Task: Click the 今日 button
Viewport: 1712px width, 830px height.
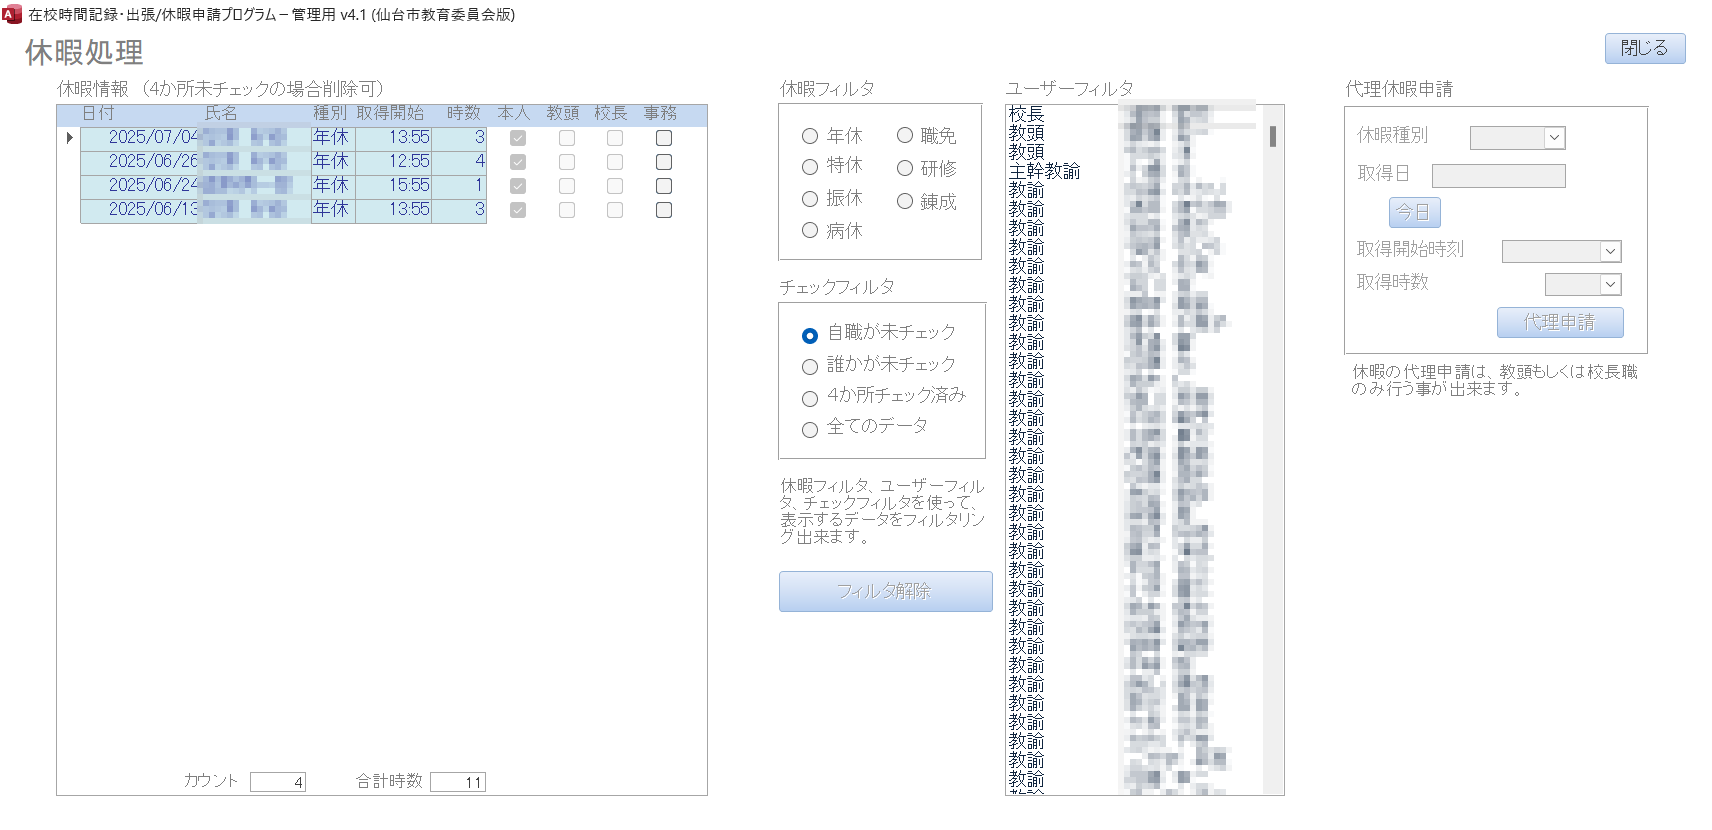Action: click(1414, 212)
